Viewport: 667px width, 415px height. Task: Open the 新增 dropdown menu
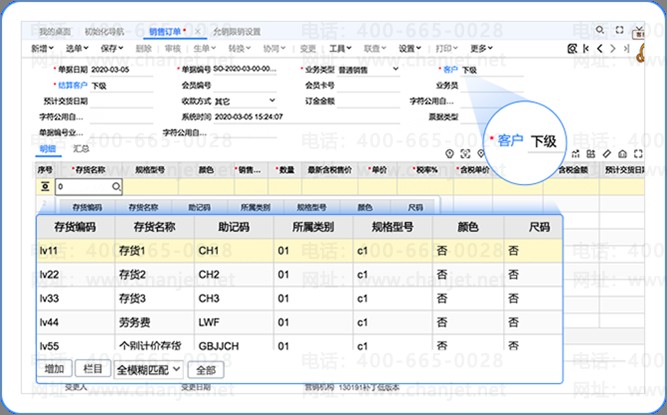point(40,48)
